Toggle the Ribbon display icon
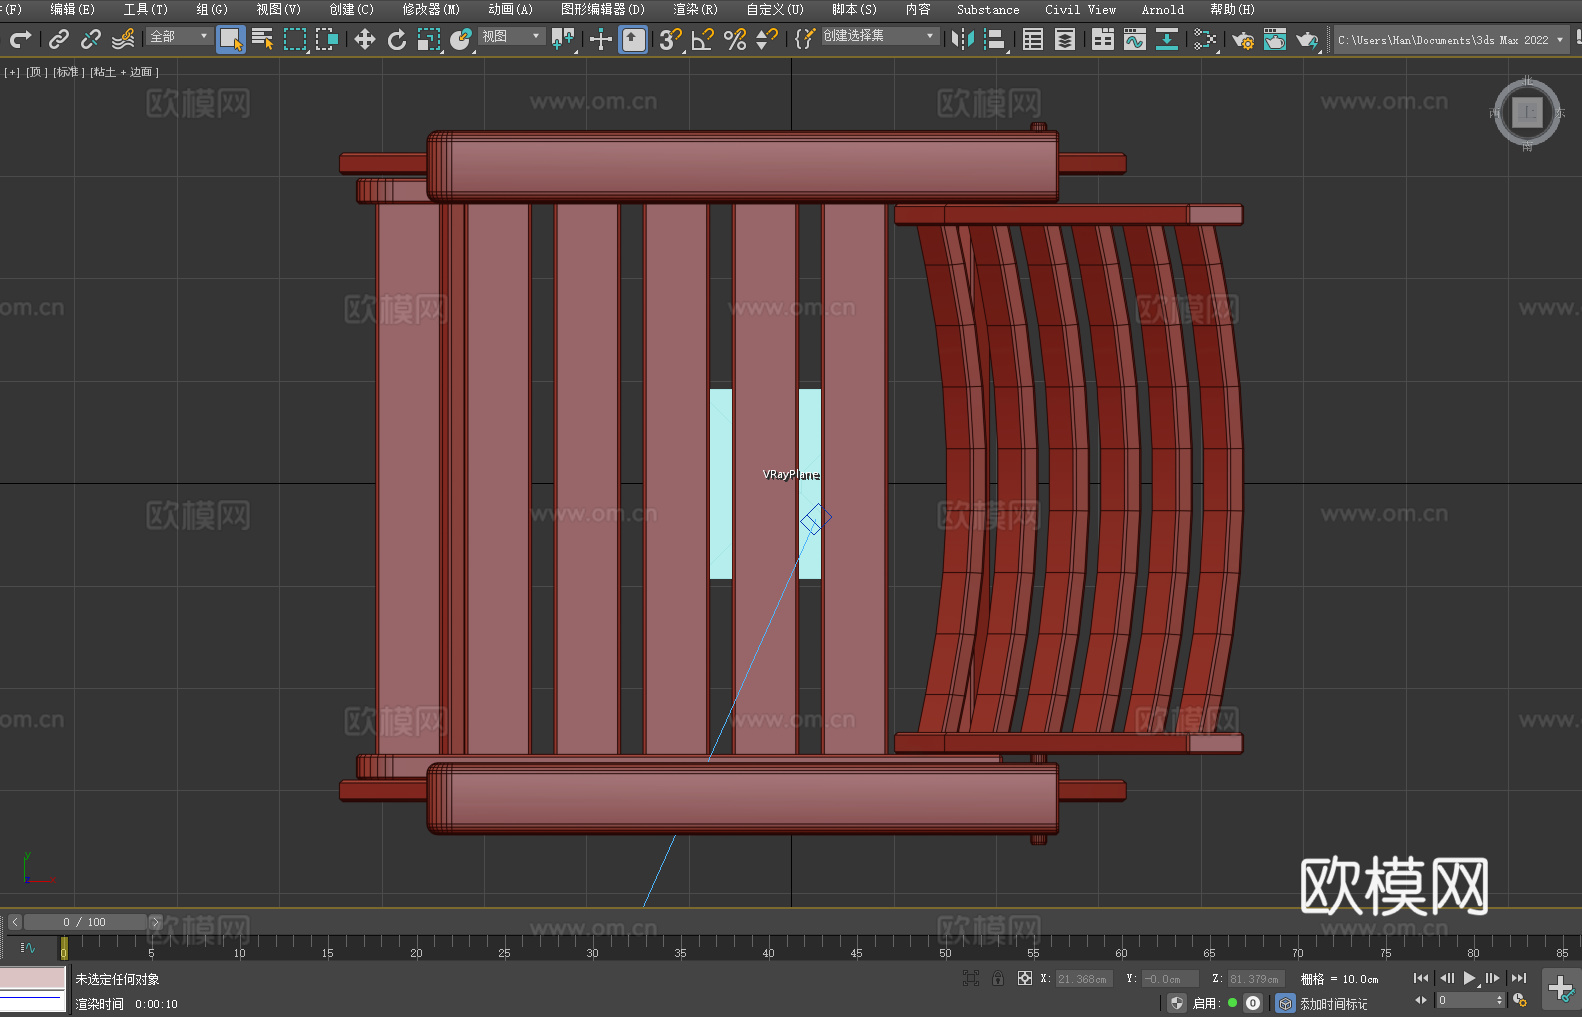 point(1103,39)
